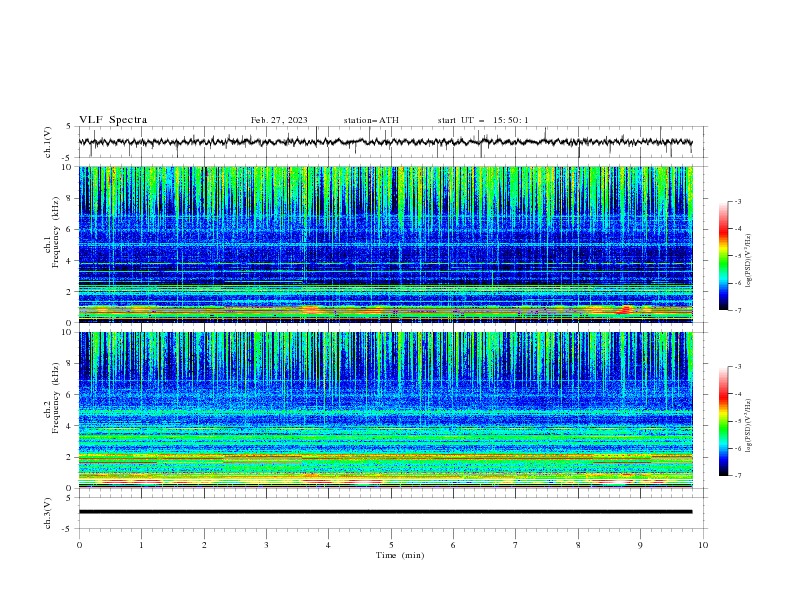The width and height of the screenshot is (792, 612).
Task: Click the ch.3 flat black waveform trace
Action: click(385, 512)
